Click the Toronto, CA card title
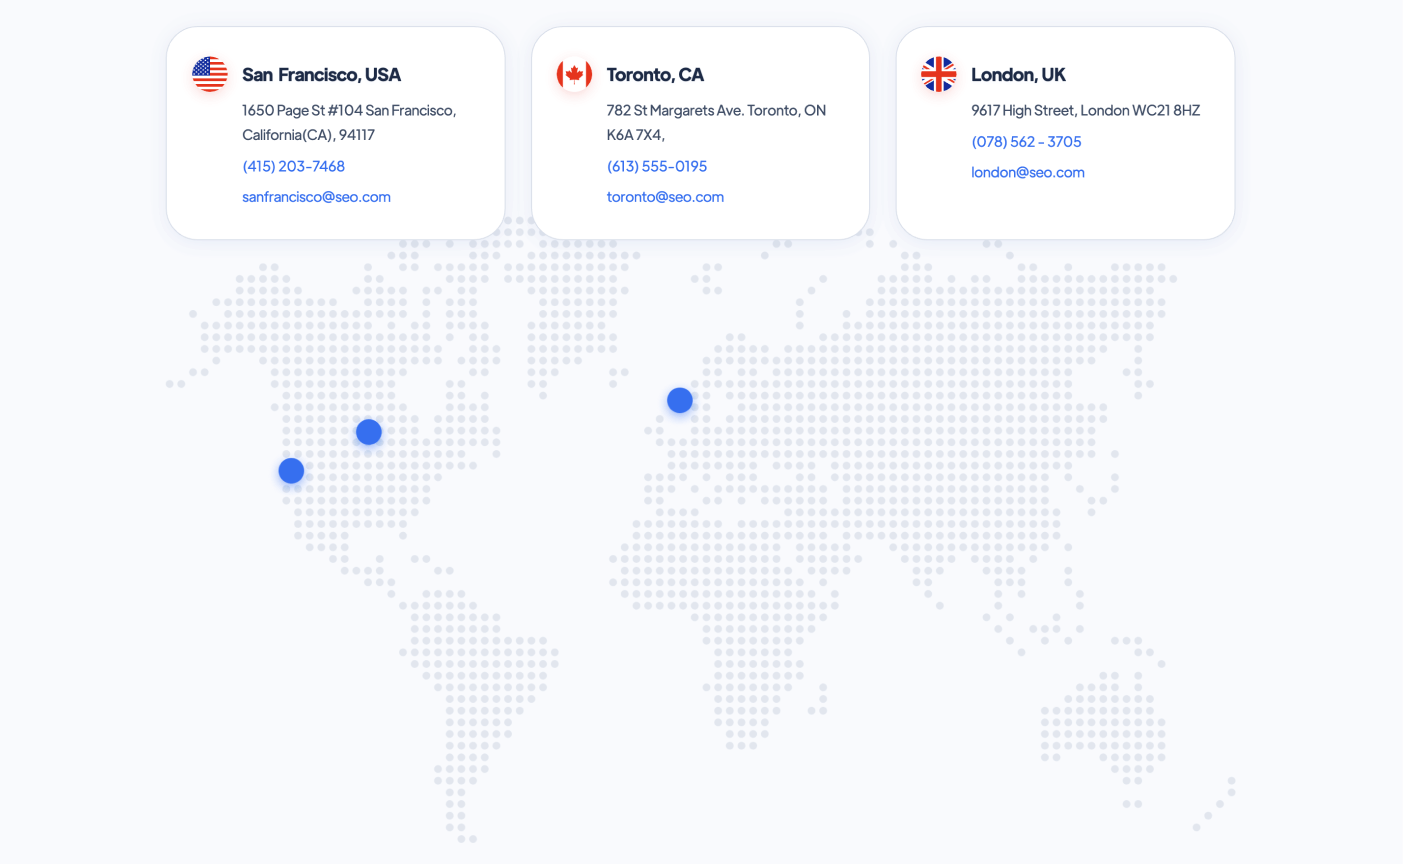Screen dimensions: 1403x865 [x=655, y=74]
